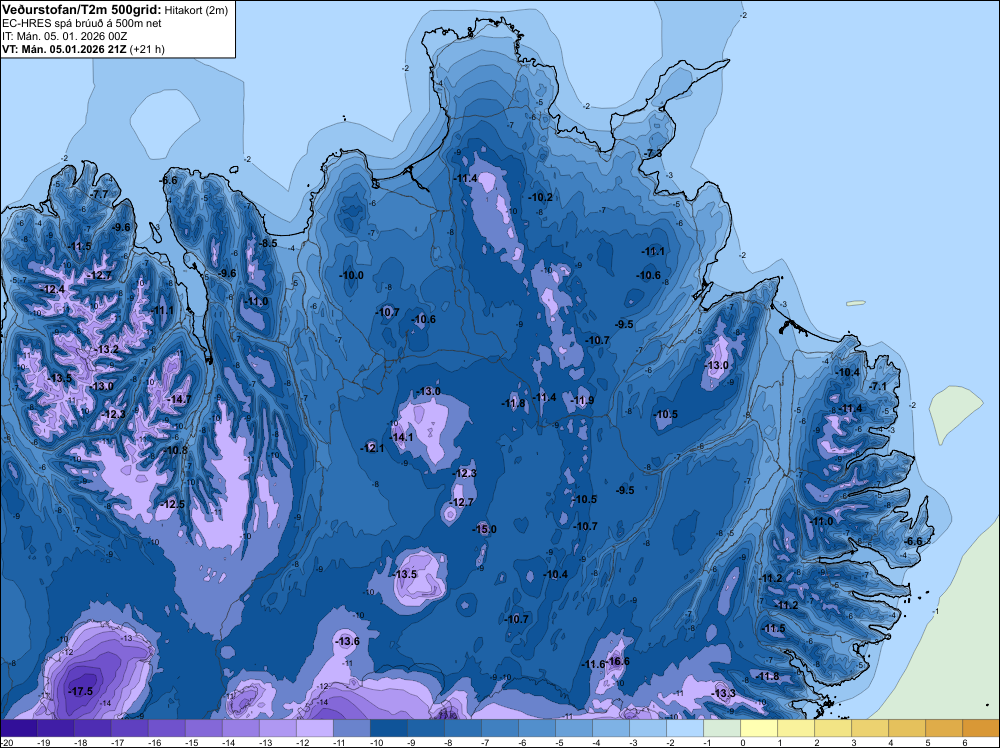Screen dimensions: 1000x748
Task: Select the -6 swatch in the color legend
Action: (537, 728)
